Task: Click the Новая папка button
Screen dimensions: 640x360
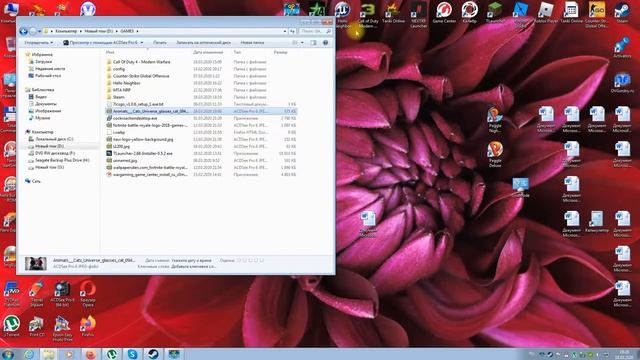Action: [252, 42]
